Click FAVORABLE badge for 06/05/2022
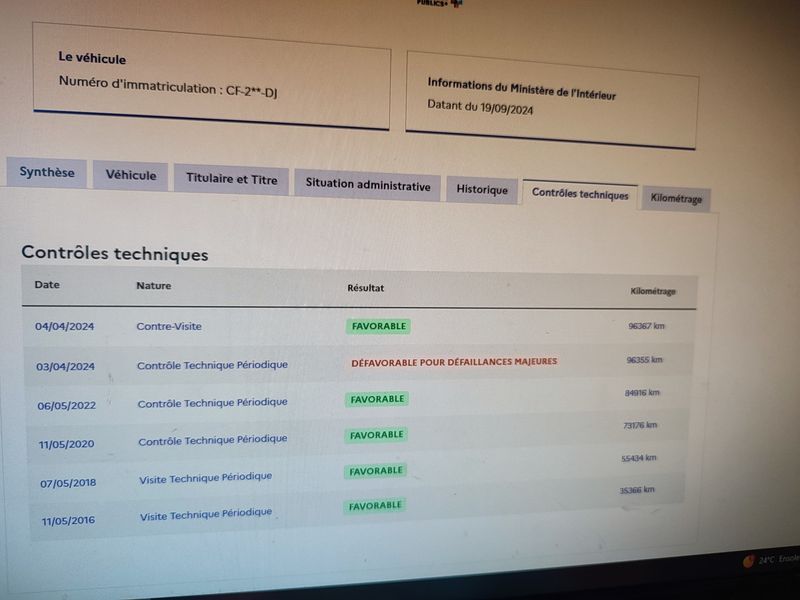The image size is (800, 600). click(x=377, y=399)
